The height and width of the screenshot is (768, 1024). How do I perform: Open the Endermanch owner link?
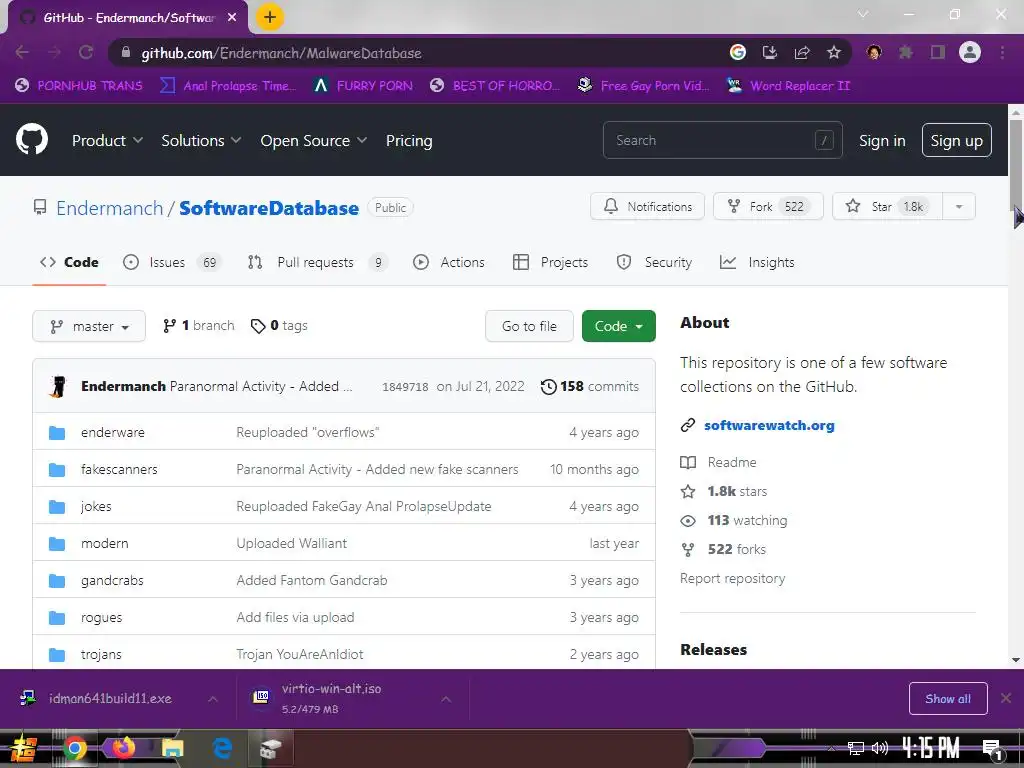click(x=109, y=208)
